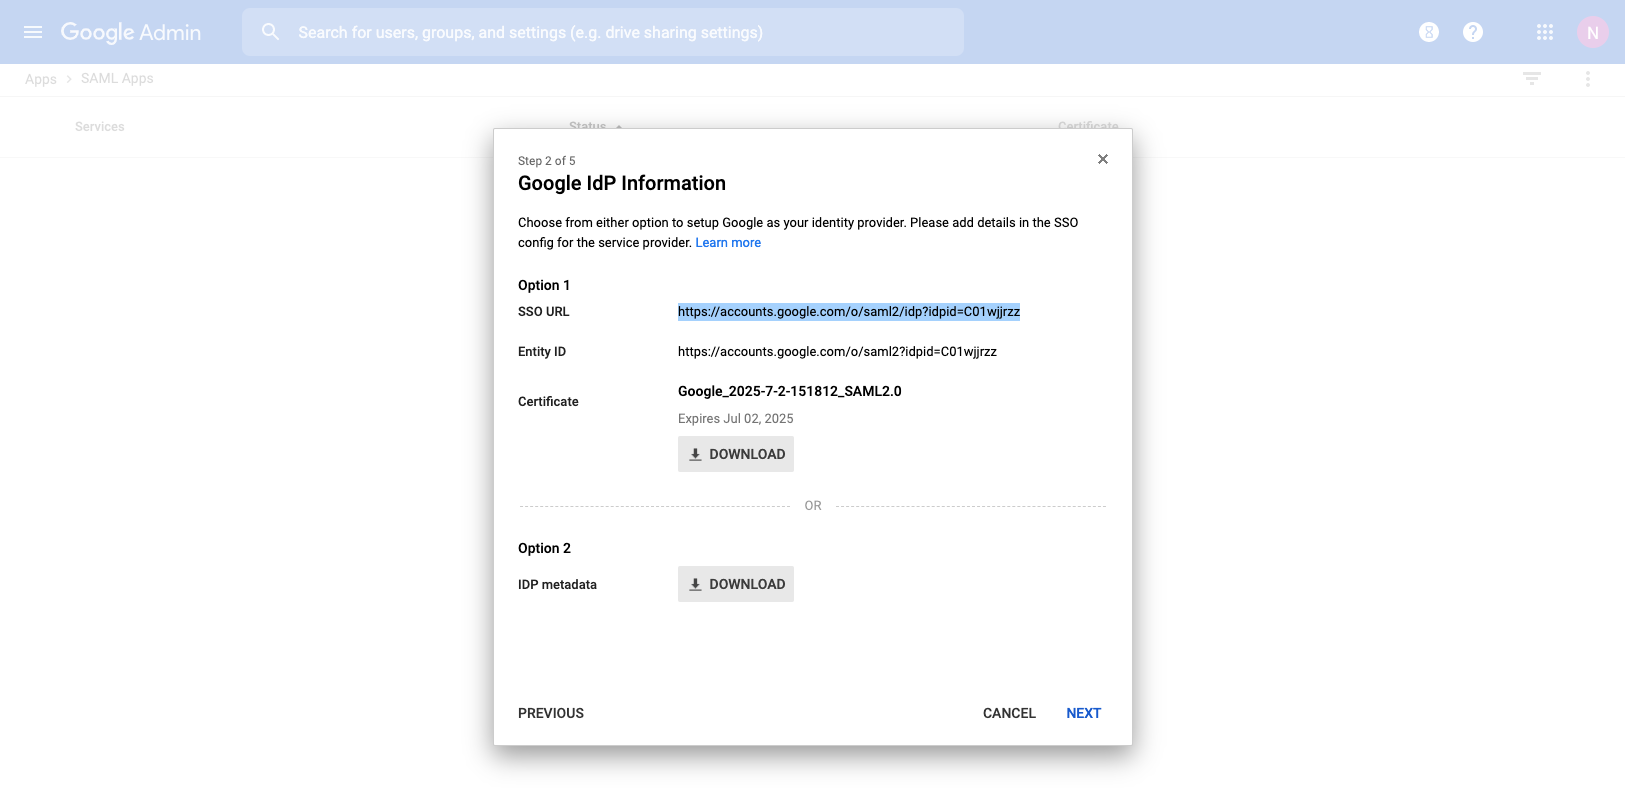
Task: Go to Apps in the breadcrumb
Action: 41,79
